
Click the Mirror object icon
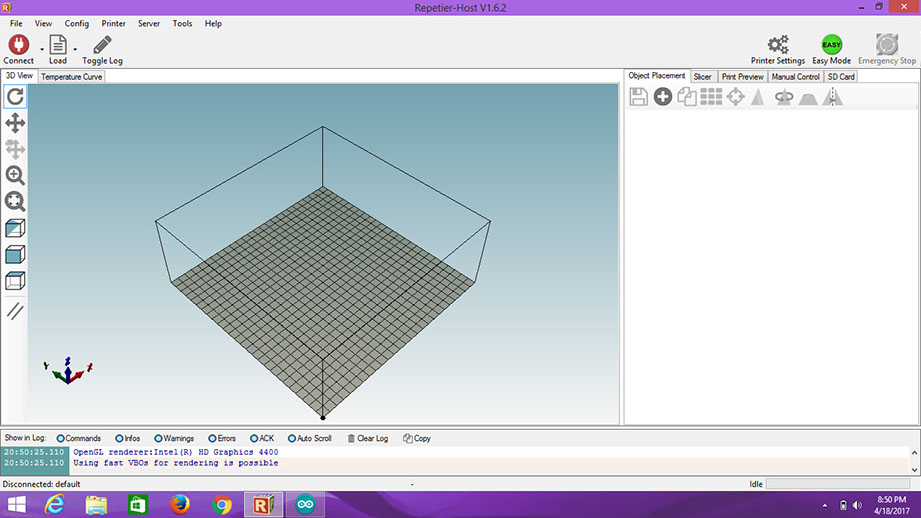833,97
